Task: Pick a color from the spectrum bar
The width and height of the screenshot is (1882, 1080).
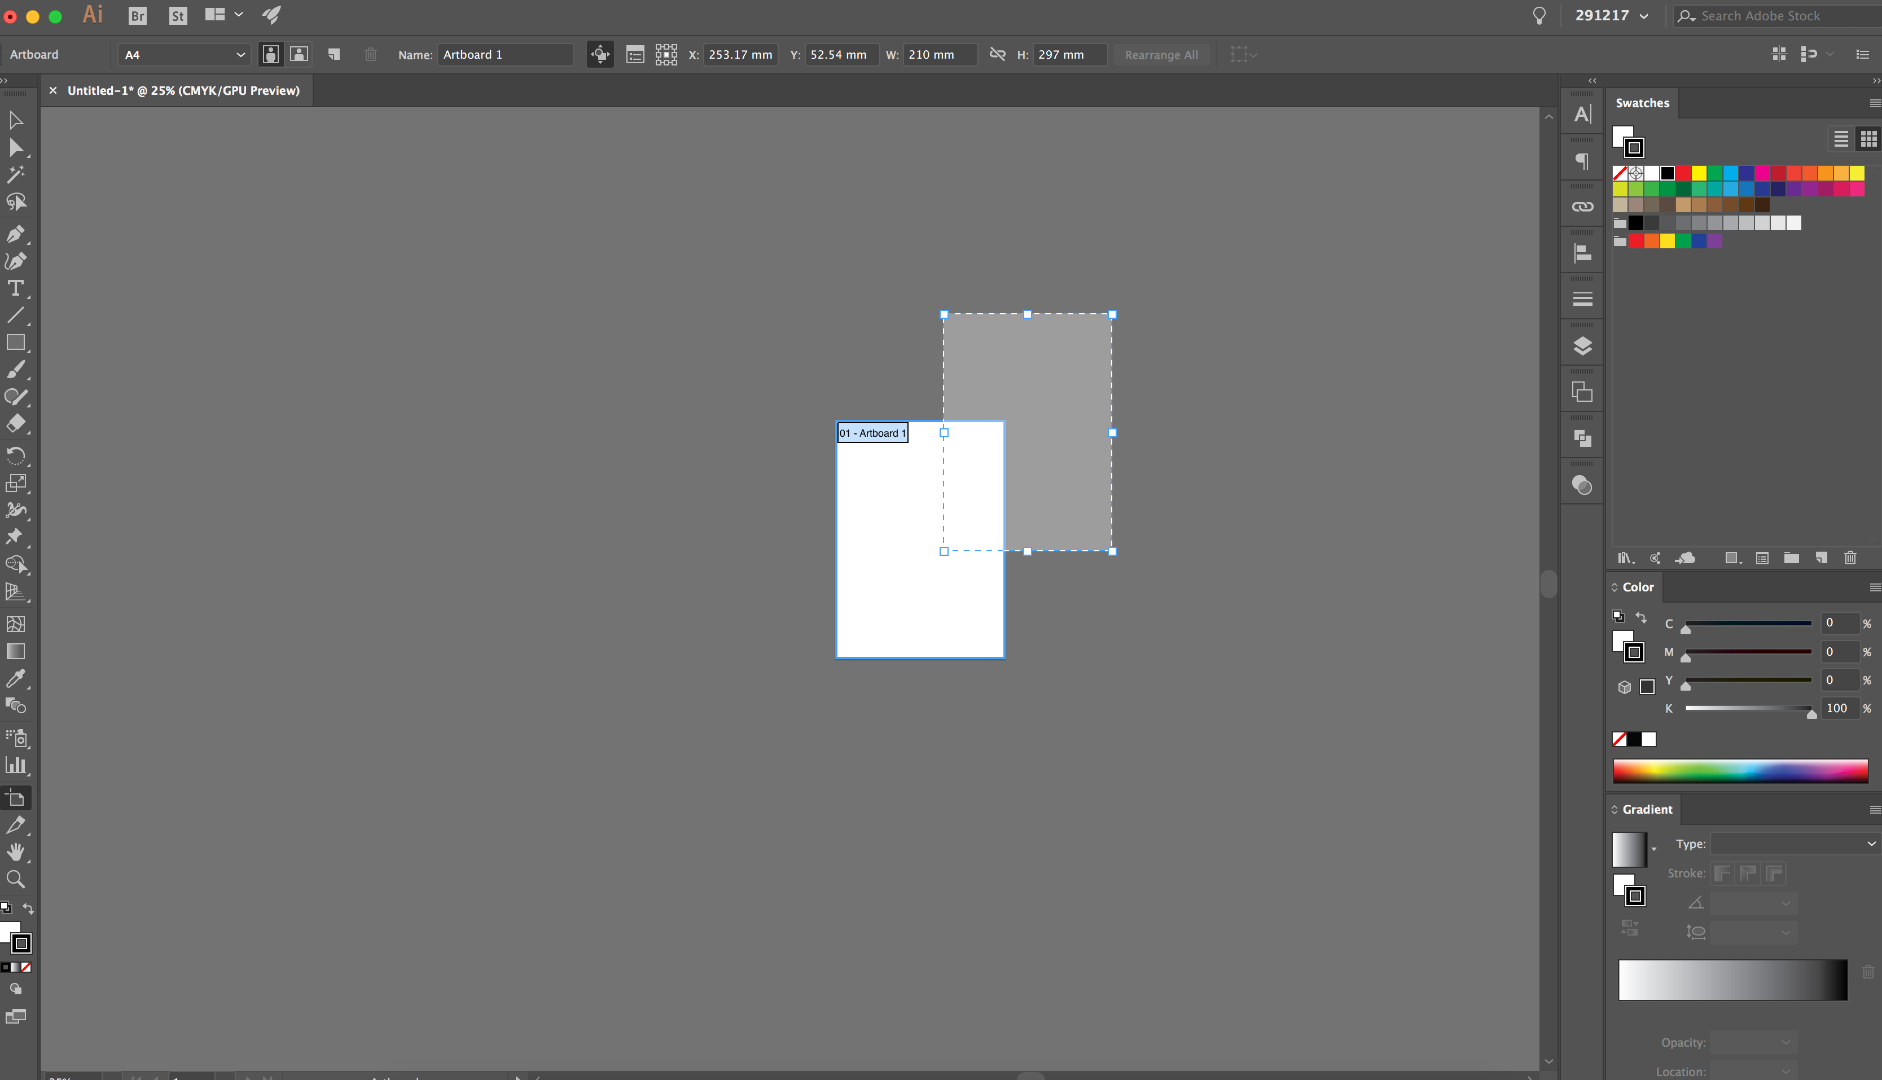Action: 1740,770
